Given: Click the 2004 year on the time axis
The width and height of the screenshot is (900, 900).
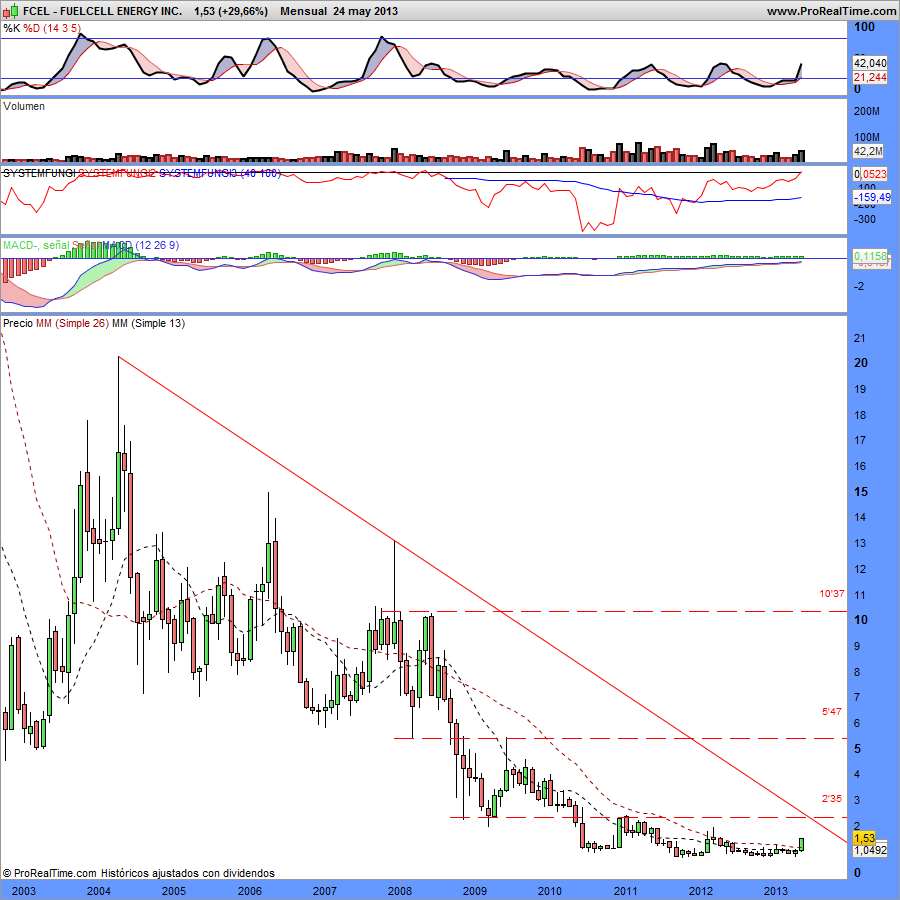Looking at the screenshot, I should tap(99, 891).
